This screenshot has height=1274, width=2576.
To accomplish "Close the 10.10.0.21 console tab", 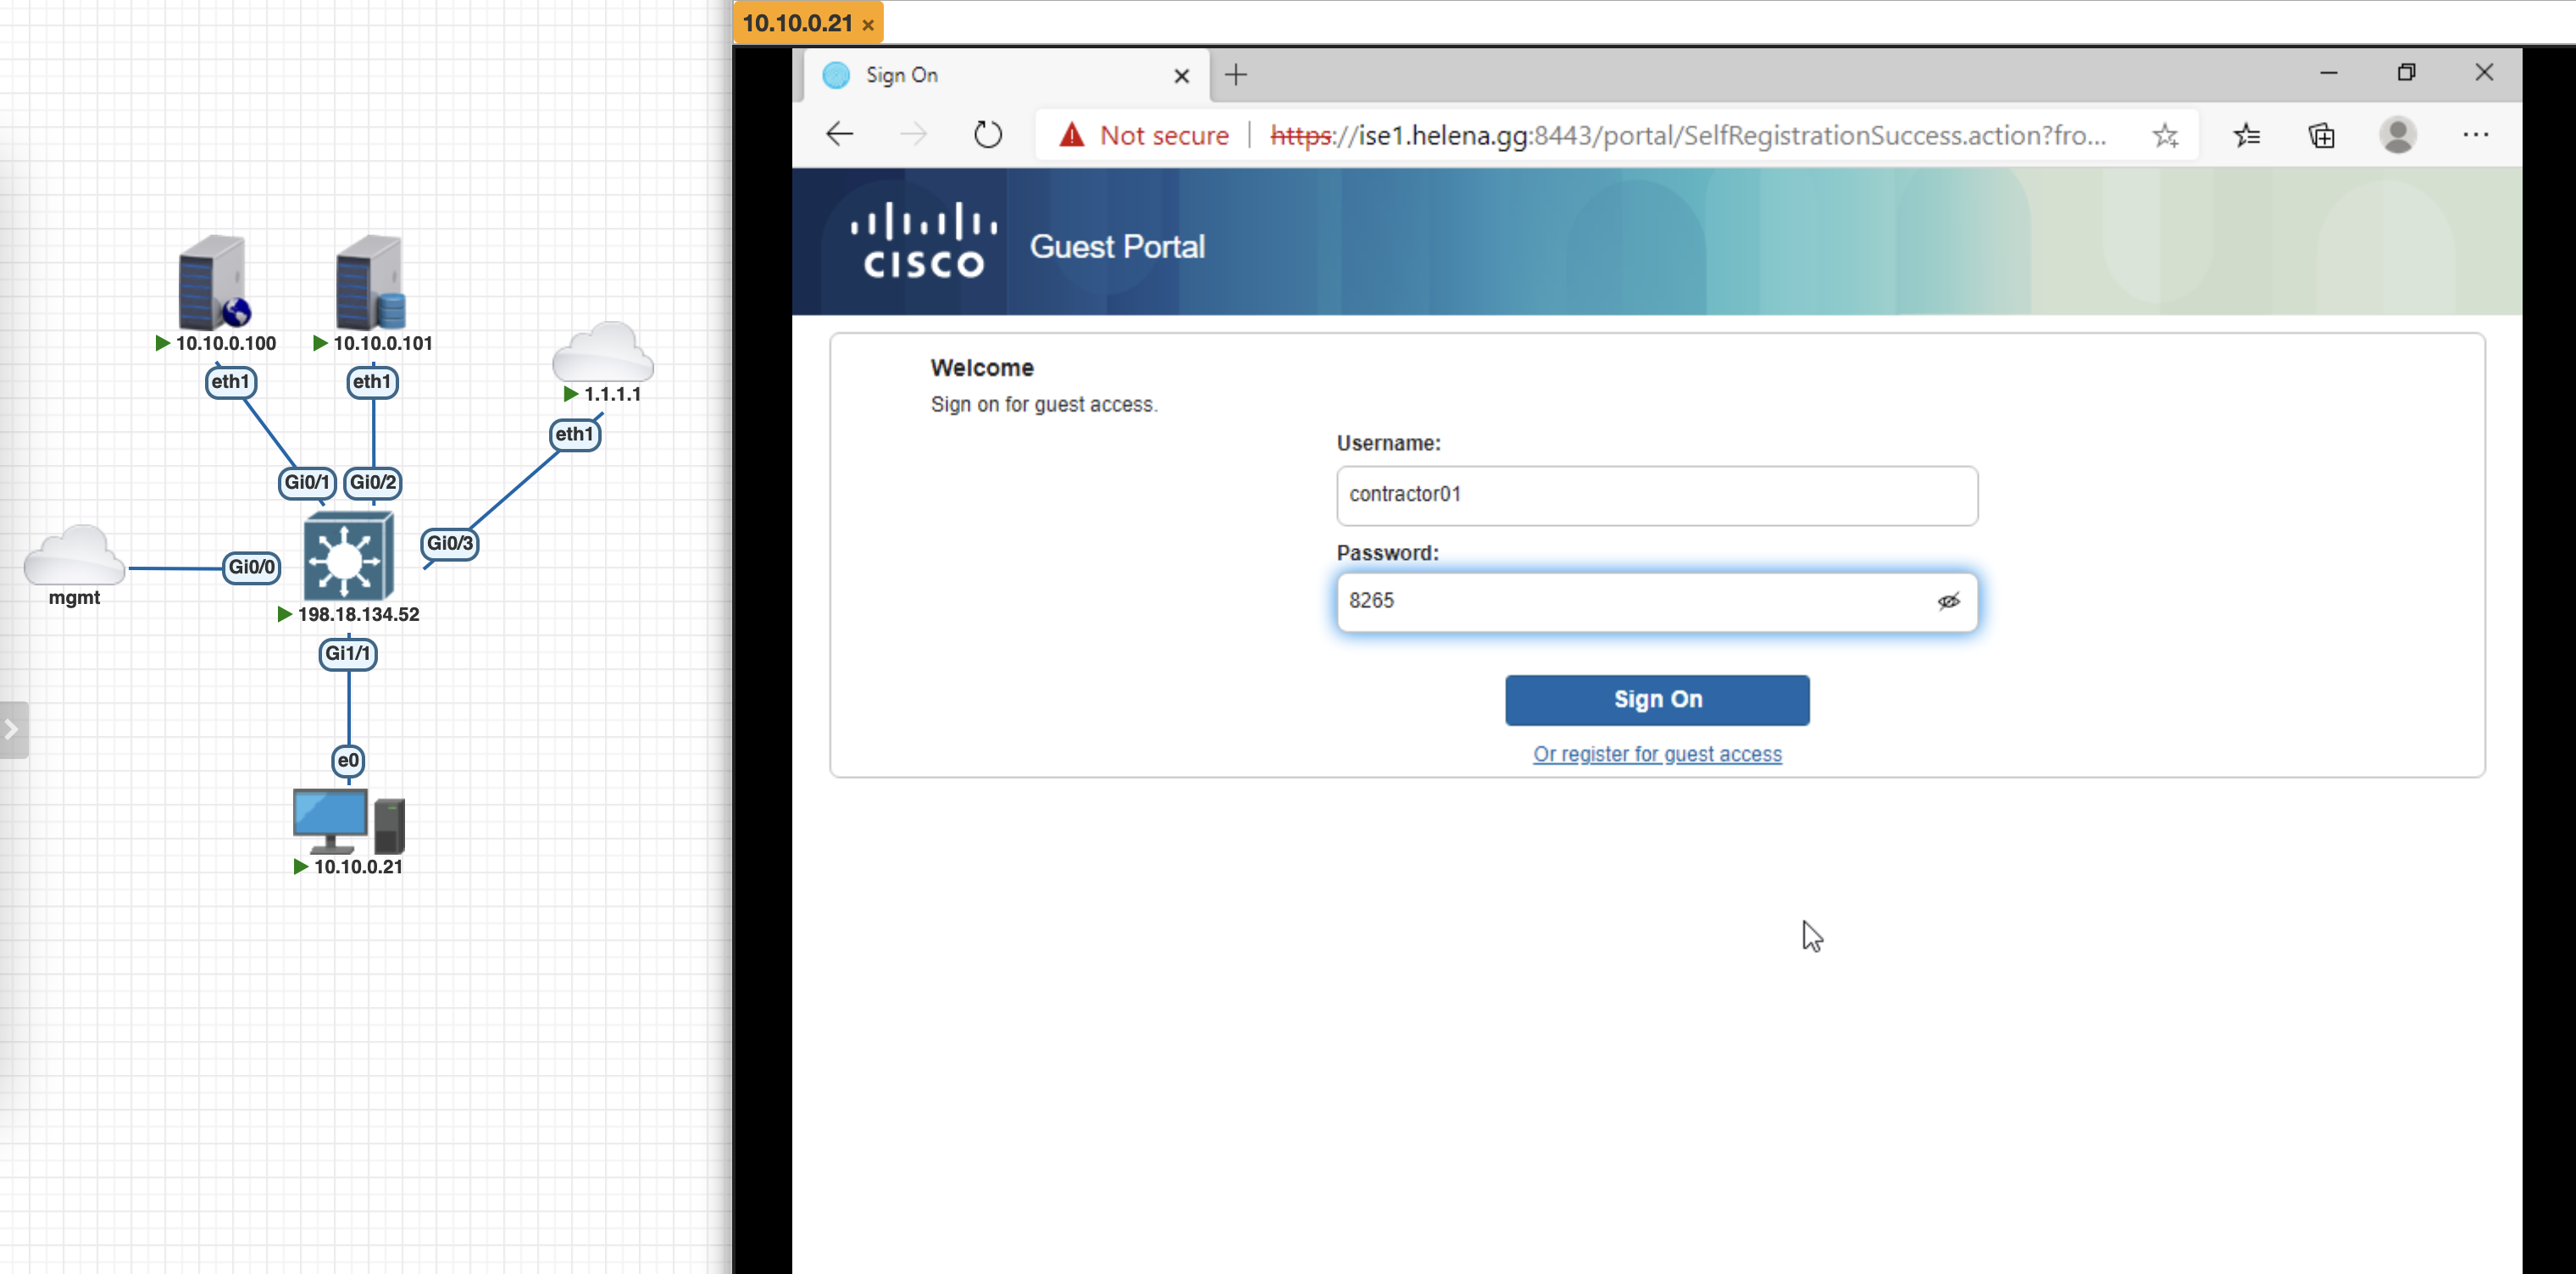I will [868, 25].
